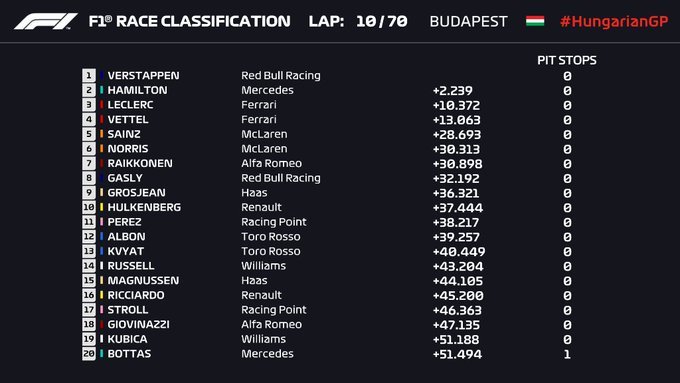Screen dimensions: 680x383
Task: Click position 20 number badge
Action: coord(88,354)
